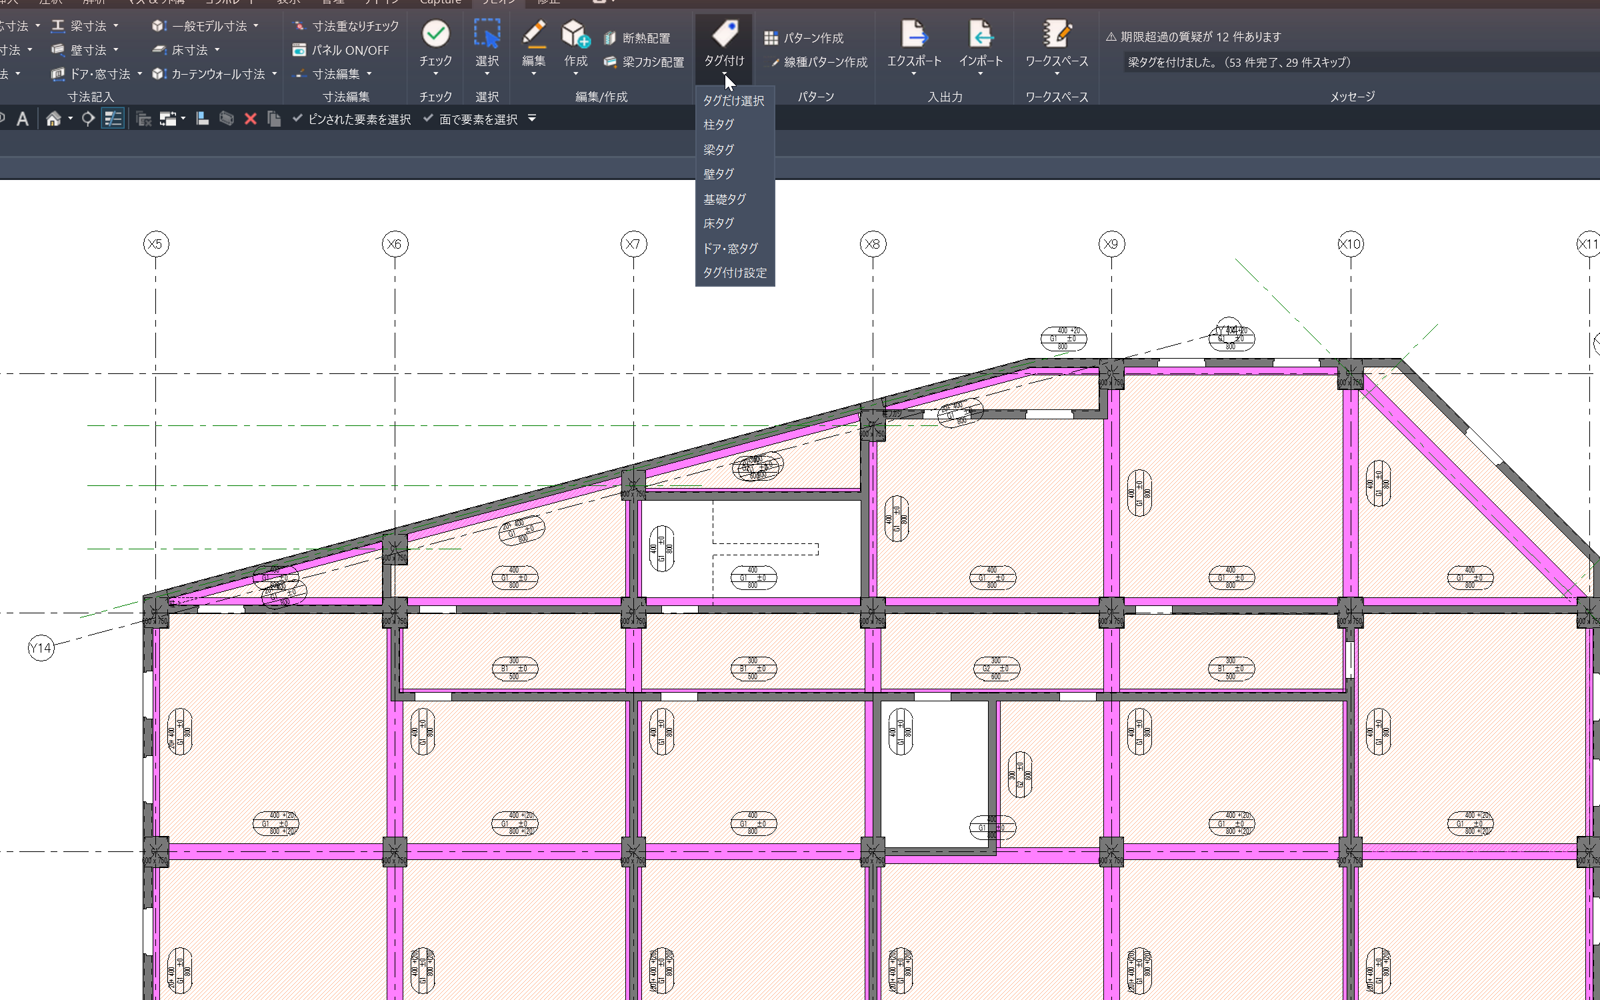
Task: Open the エクスポート tool
Action: 914,45
